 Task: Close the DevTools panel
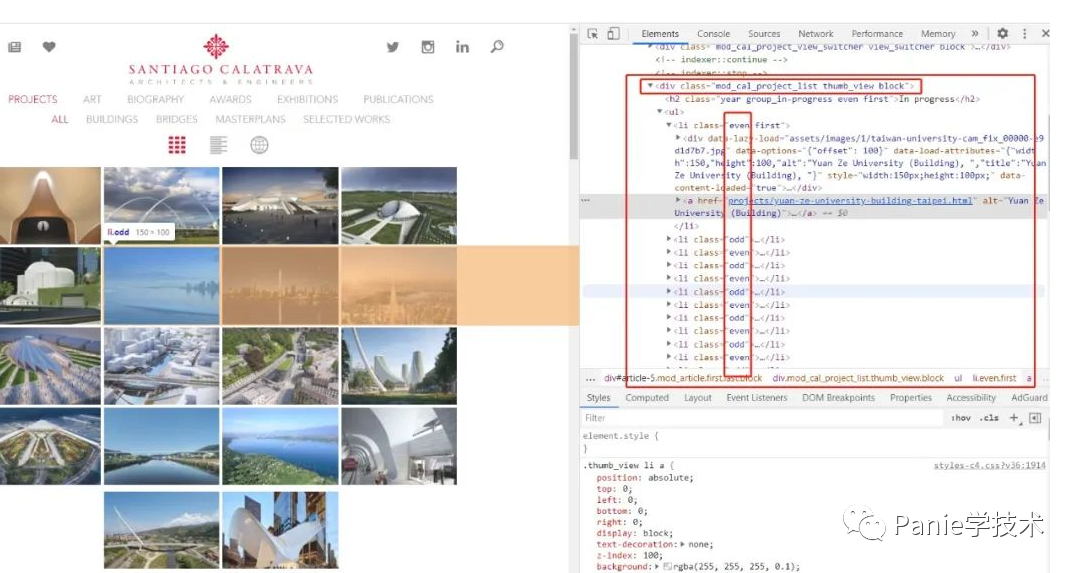point(1045,33)
